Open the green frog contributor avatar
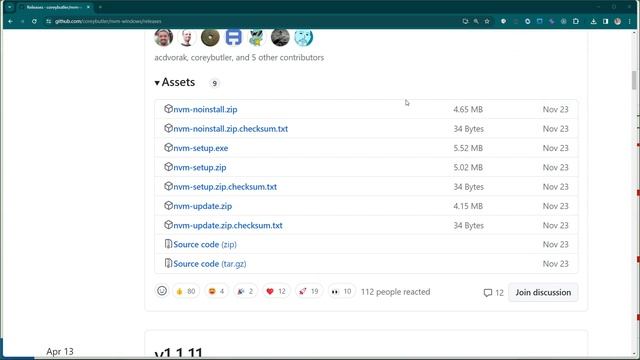The height and width of the screenshot is (360, 640). click(x=257, y=38)
